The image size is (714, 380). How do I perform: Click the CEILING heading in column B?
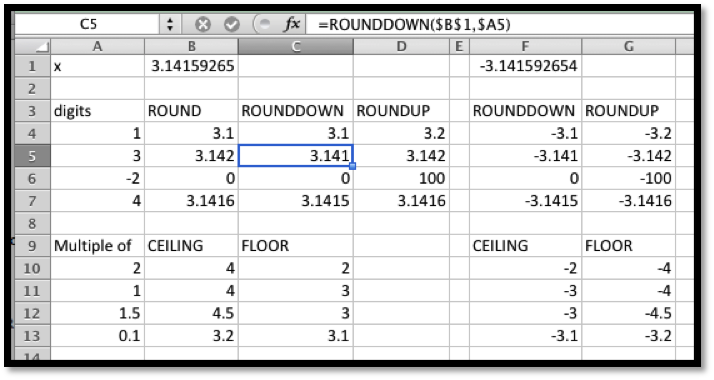[191, 246]
